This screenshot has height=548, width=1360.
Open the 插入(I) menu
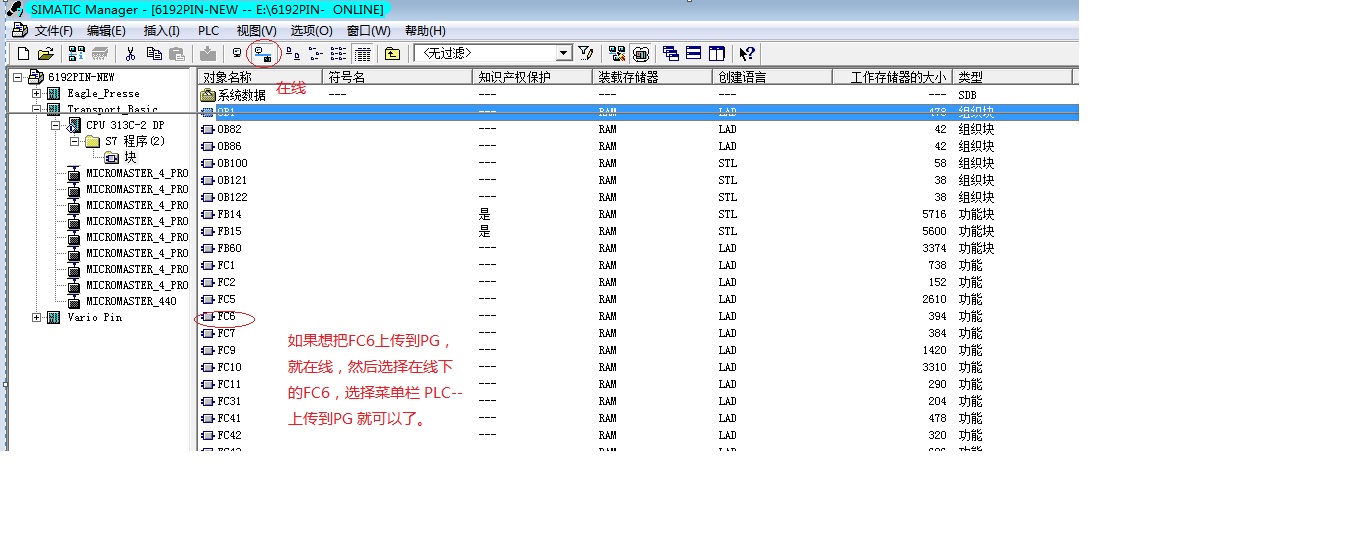point(162,31)
